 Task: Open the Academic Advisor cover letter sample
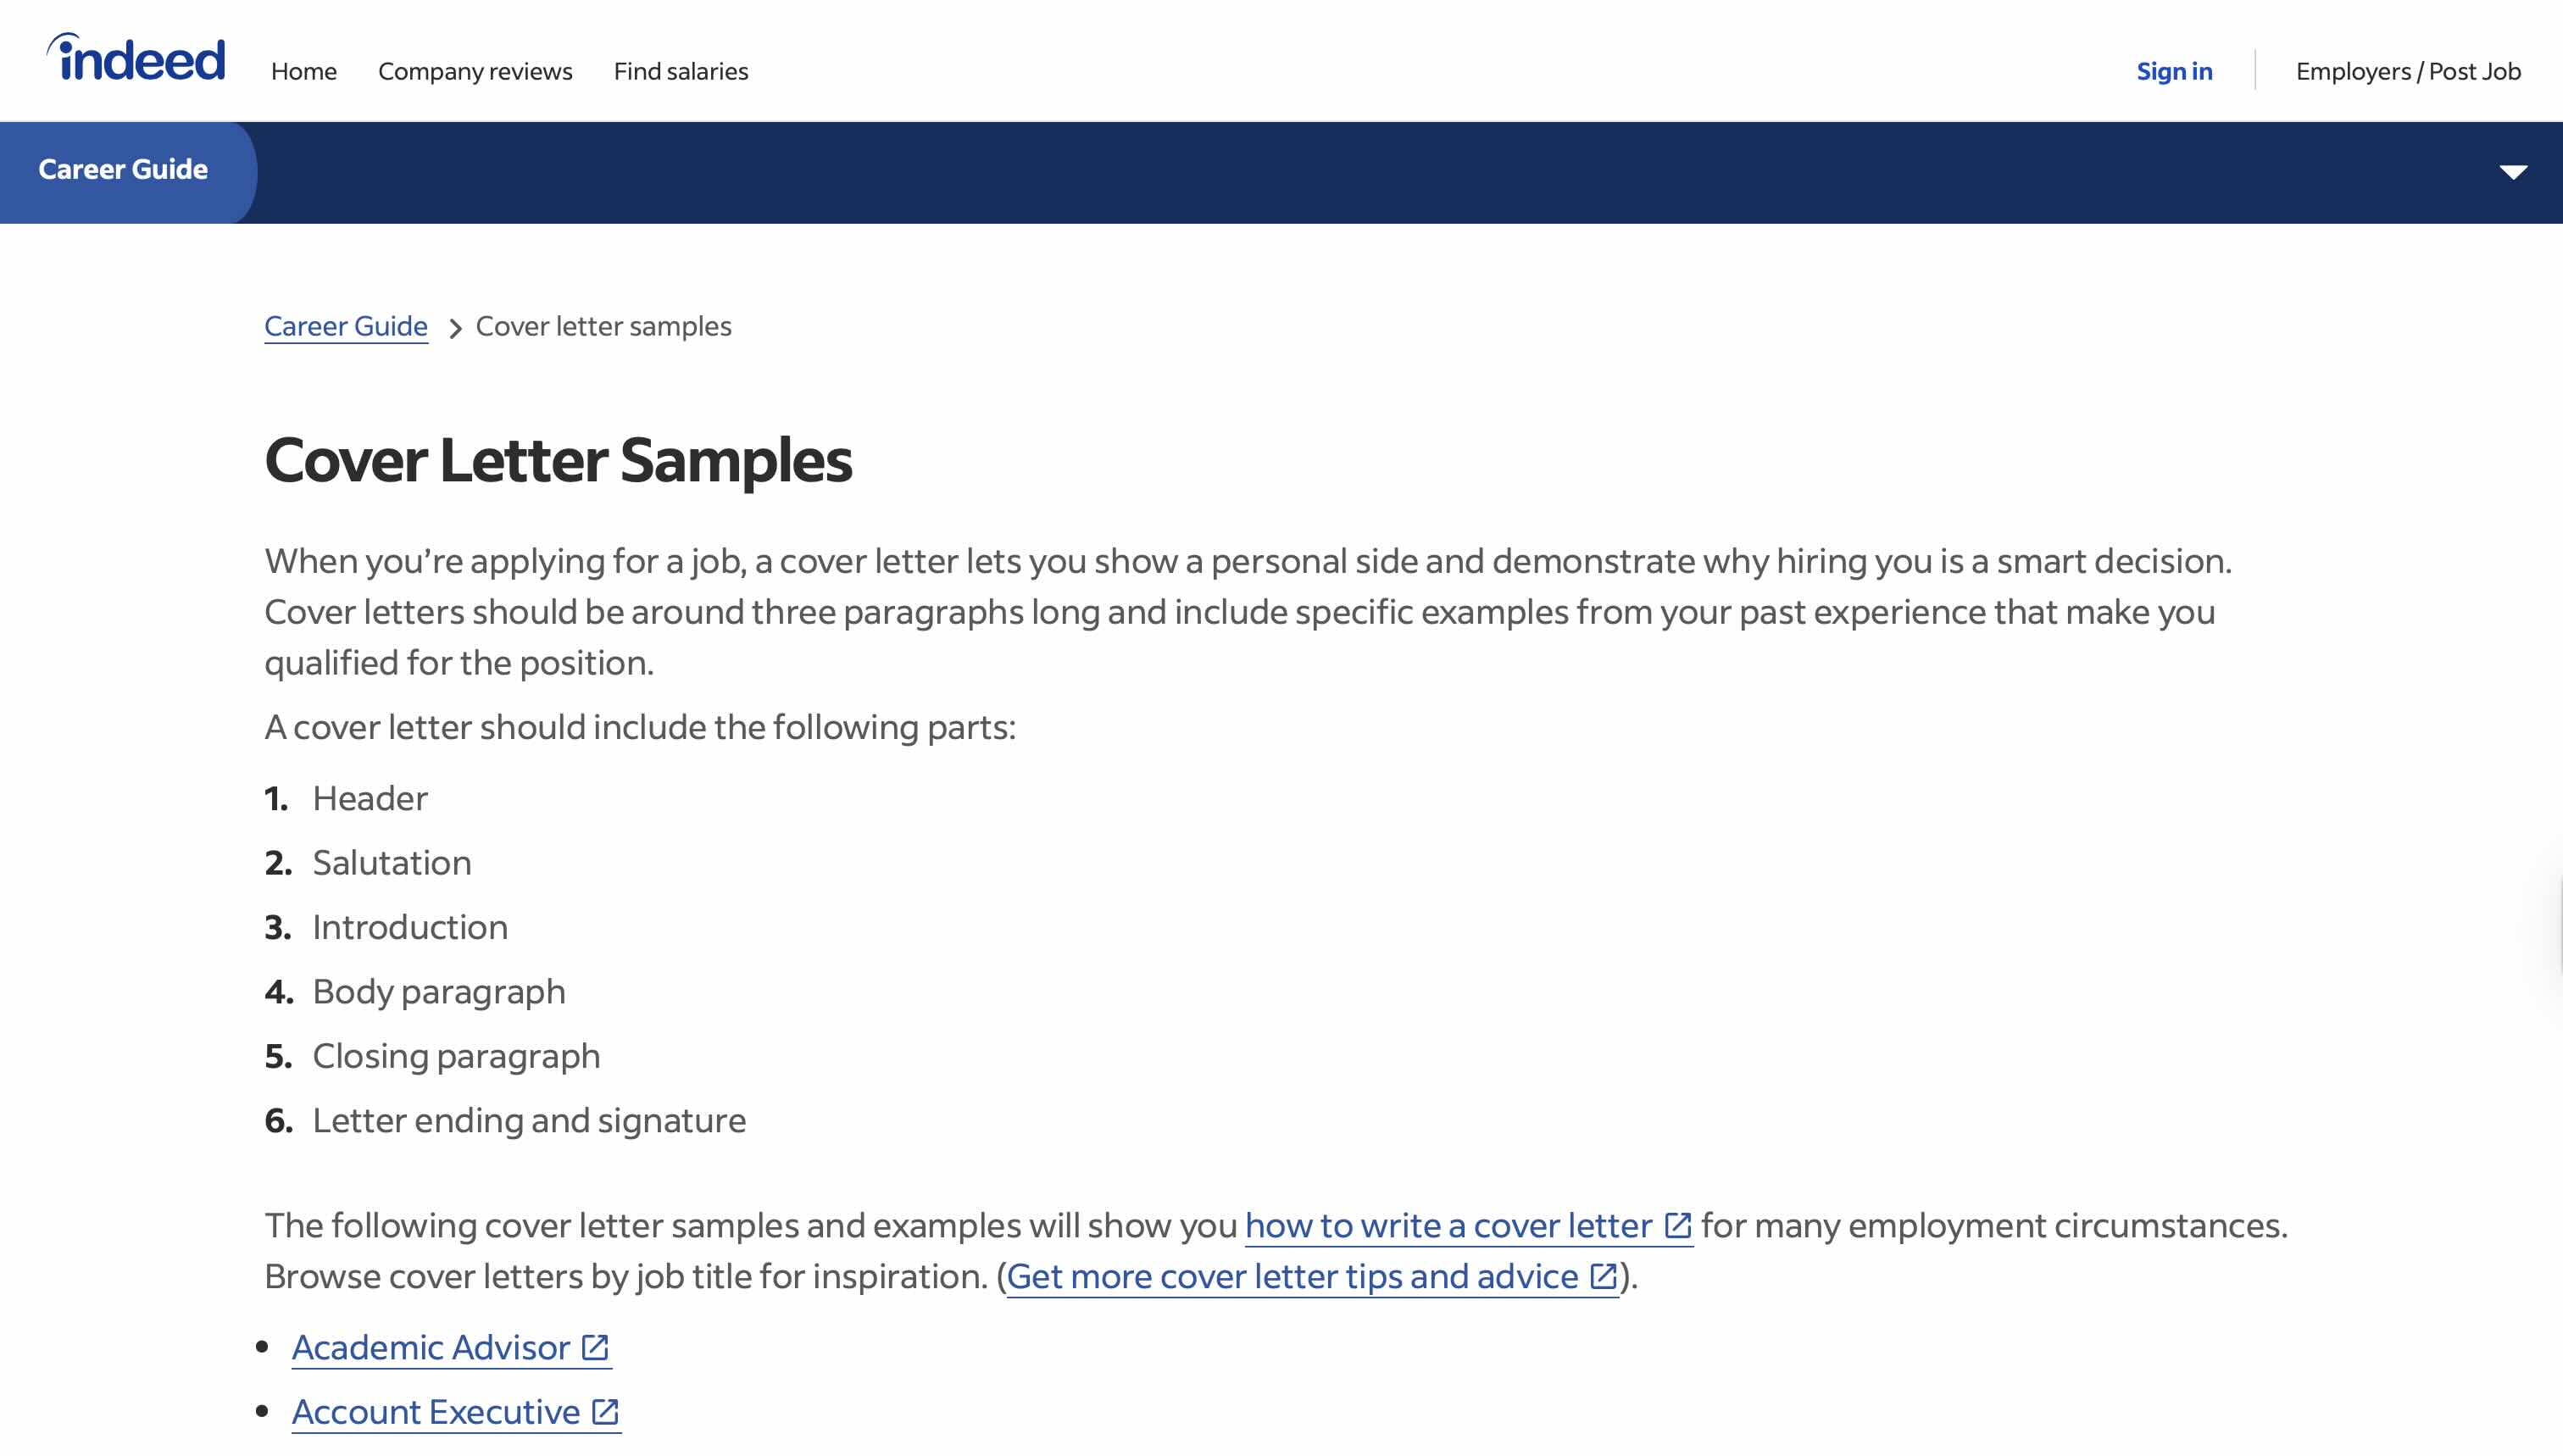(431, 1348)
